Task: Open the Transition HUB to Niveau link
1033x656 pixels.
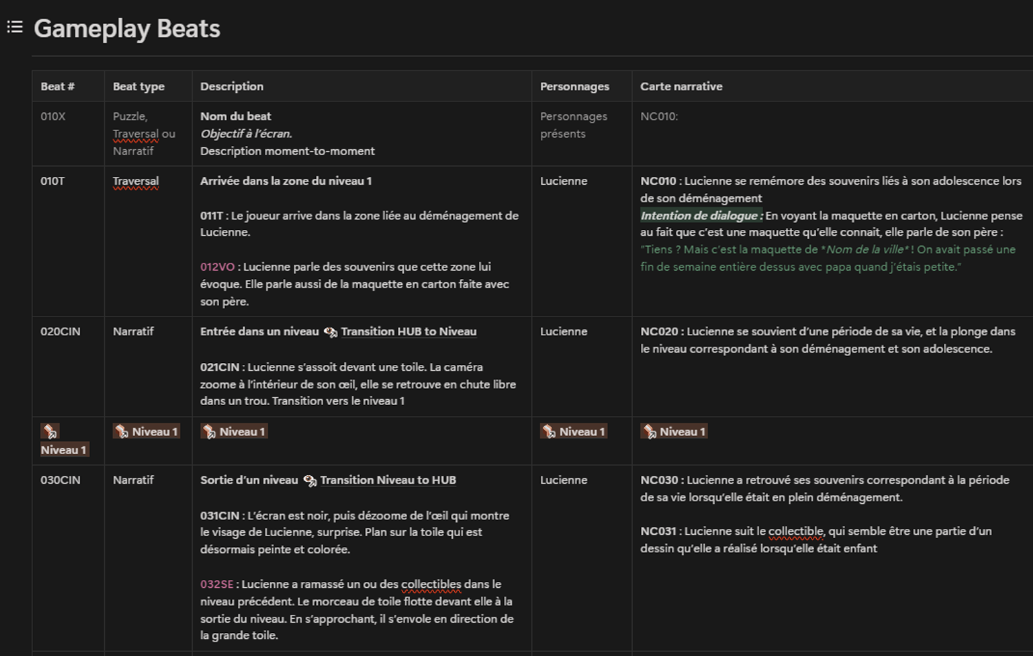Action: coord(408,332)
